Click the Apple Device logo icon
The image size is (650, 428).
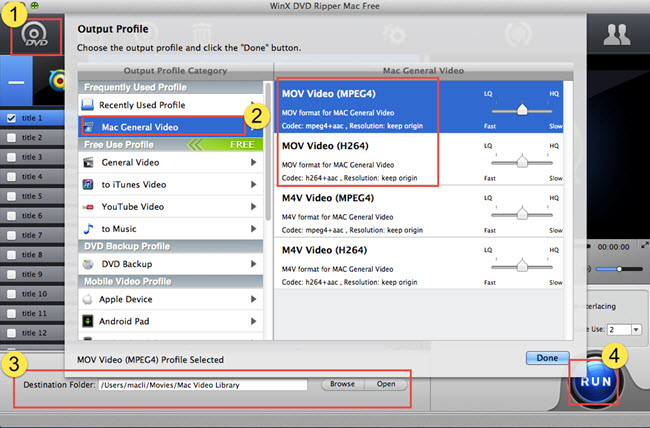87,299
